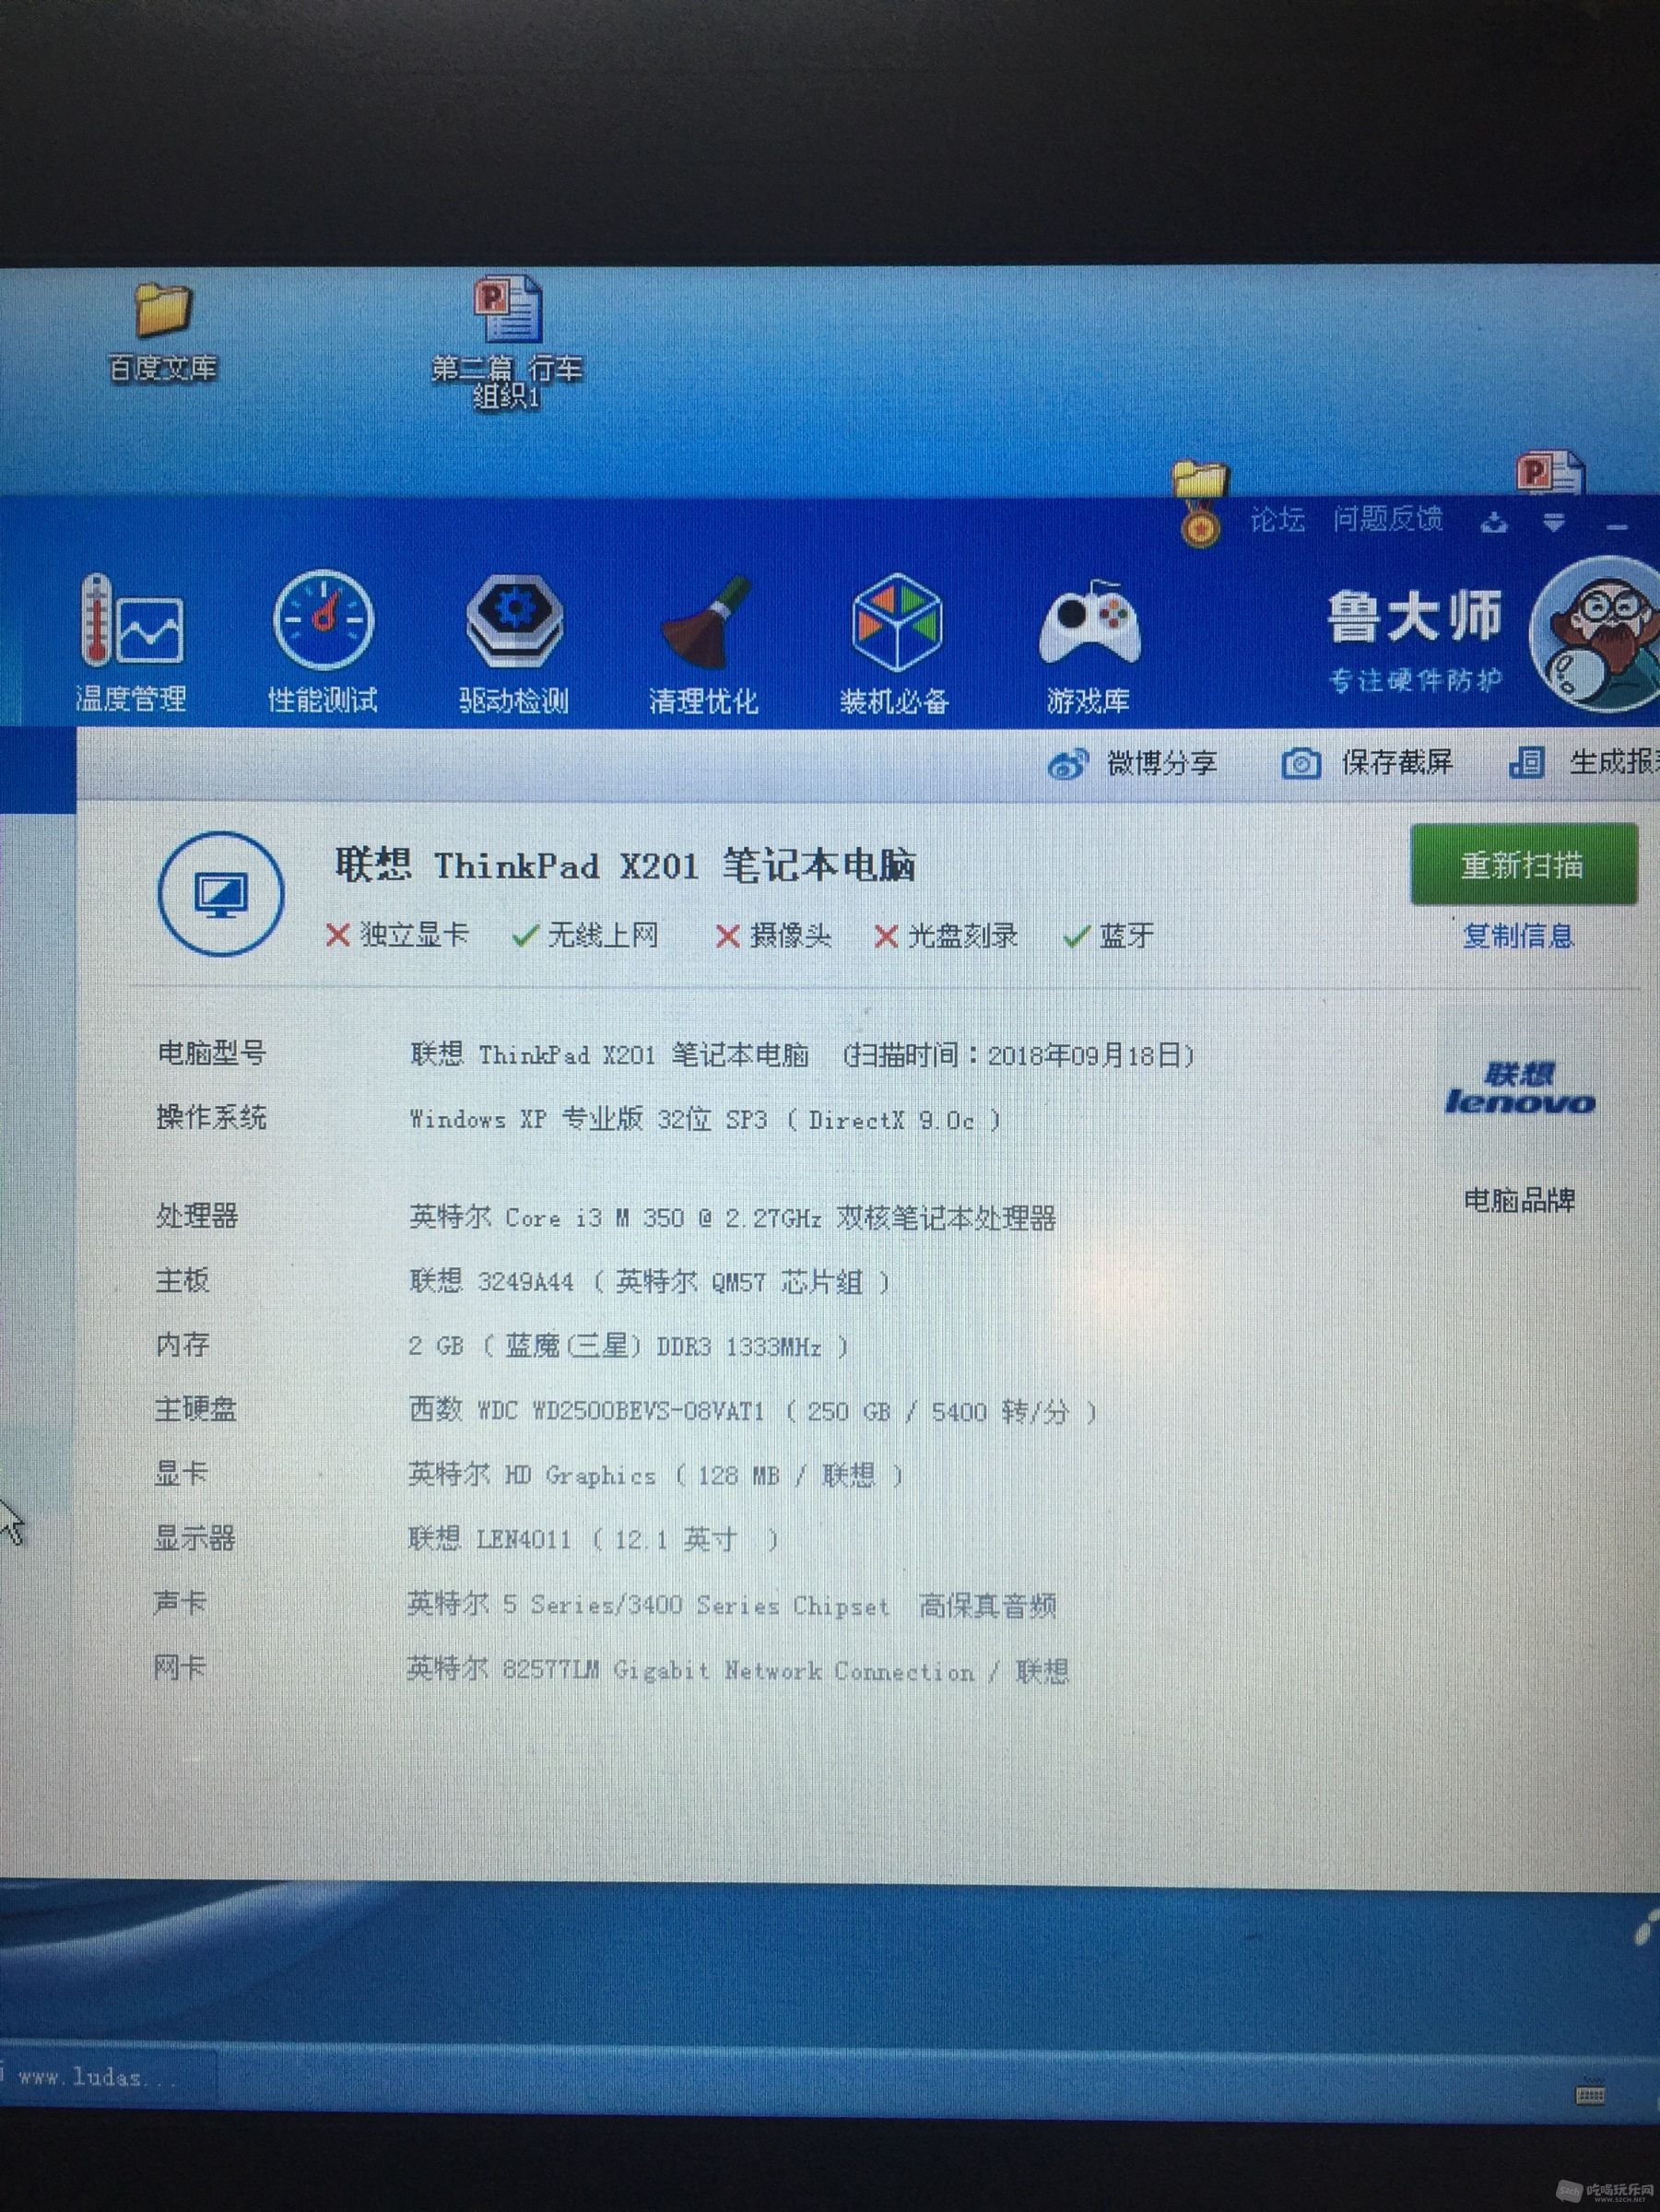Click the 无线上网 status indicator
Screen dimensions: 1660x2212
coord(585,935)
